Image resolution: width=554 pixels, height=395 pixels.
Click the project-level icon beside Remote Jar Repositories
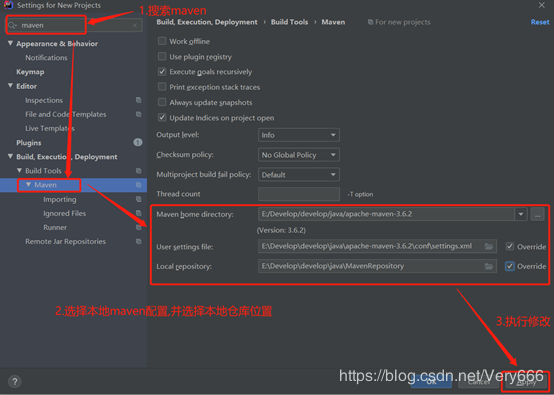[138, 241]
